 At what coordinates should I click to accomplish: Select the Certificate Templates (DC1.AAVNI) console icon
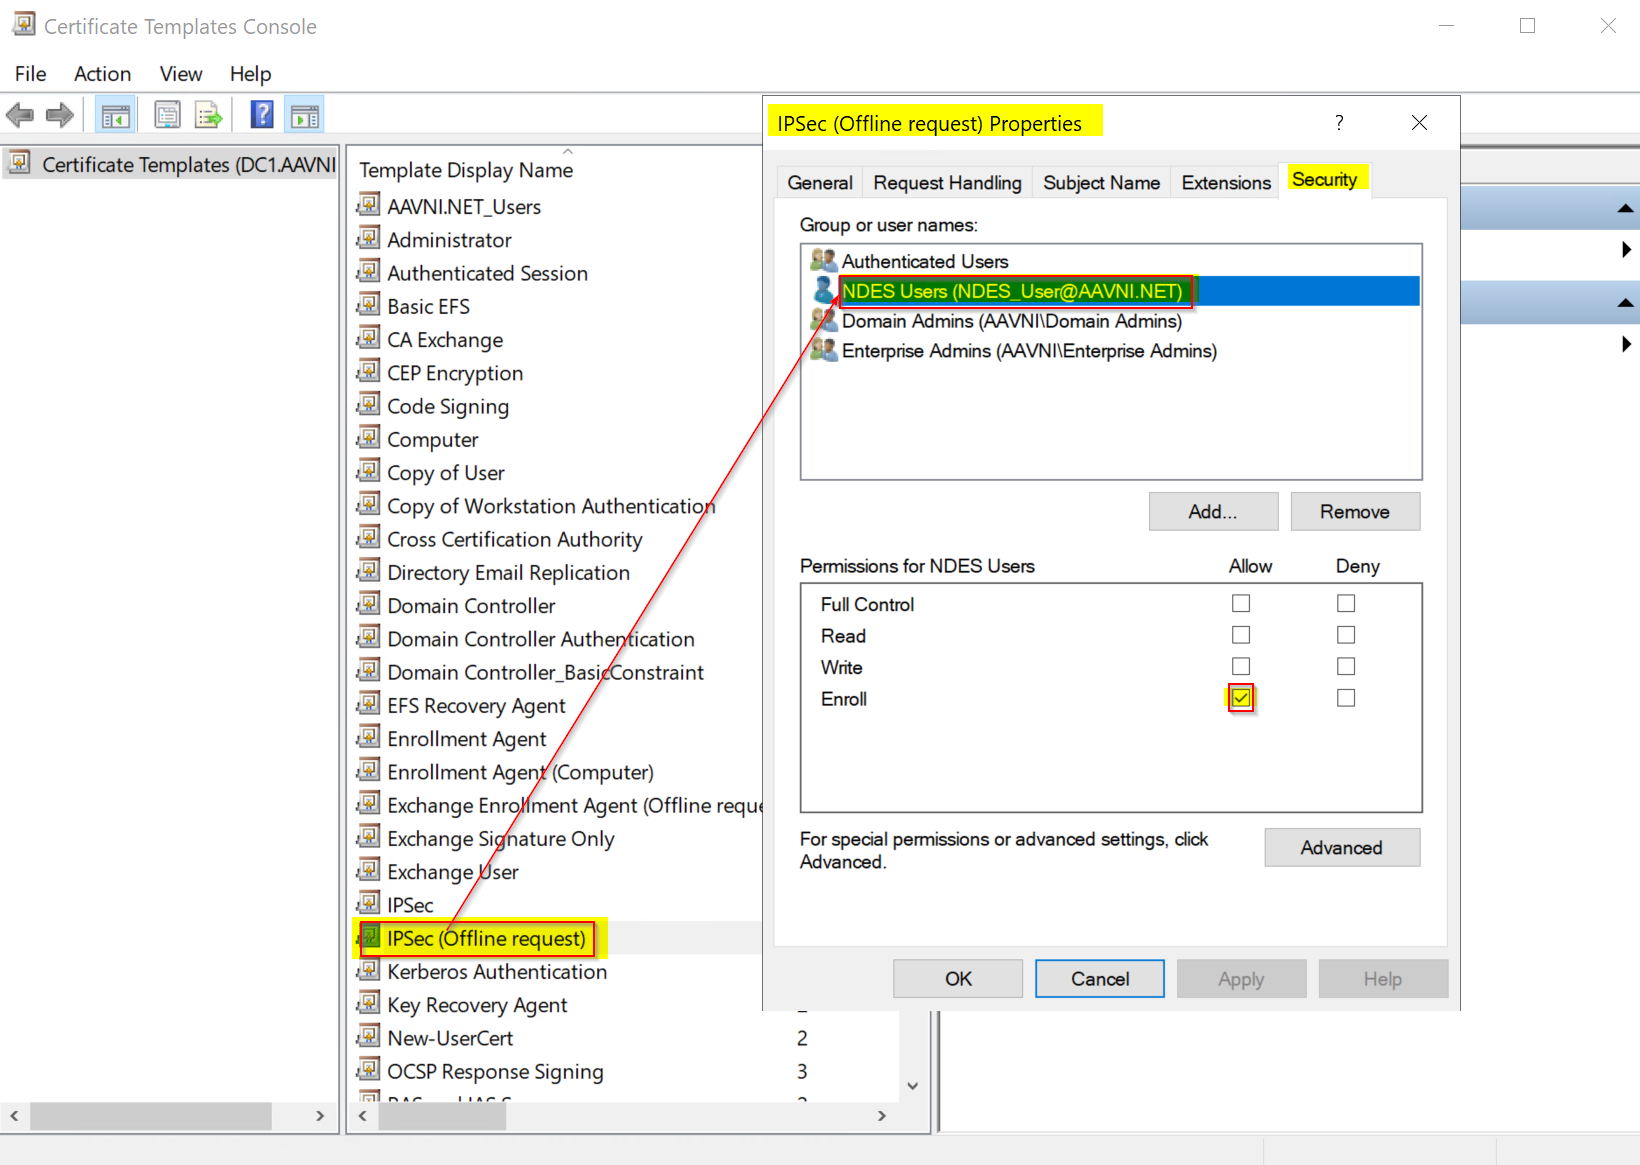(x=18, y=163)
